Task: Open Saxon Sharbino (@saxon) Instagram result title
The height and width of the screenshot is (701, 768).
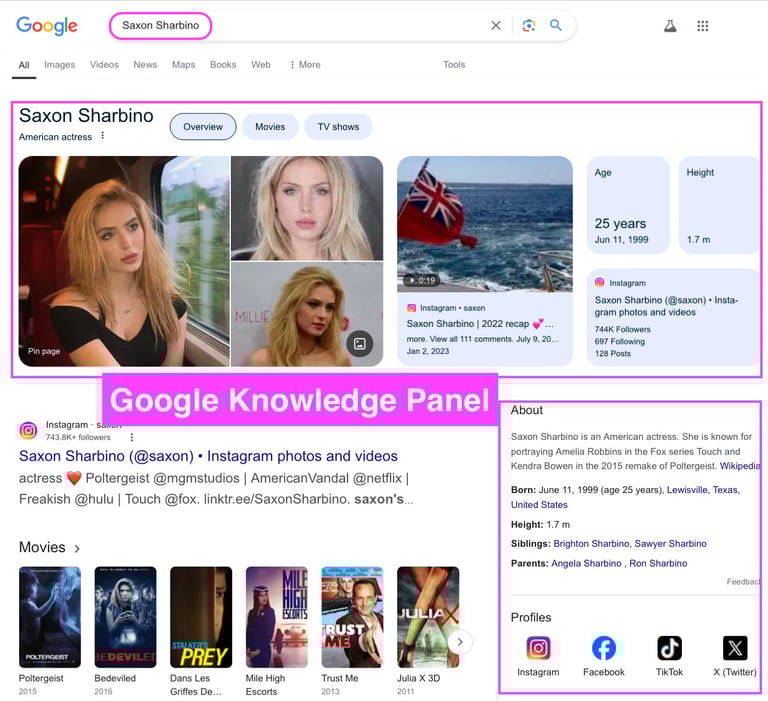Action: 208,456
